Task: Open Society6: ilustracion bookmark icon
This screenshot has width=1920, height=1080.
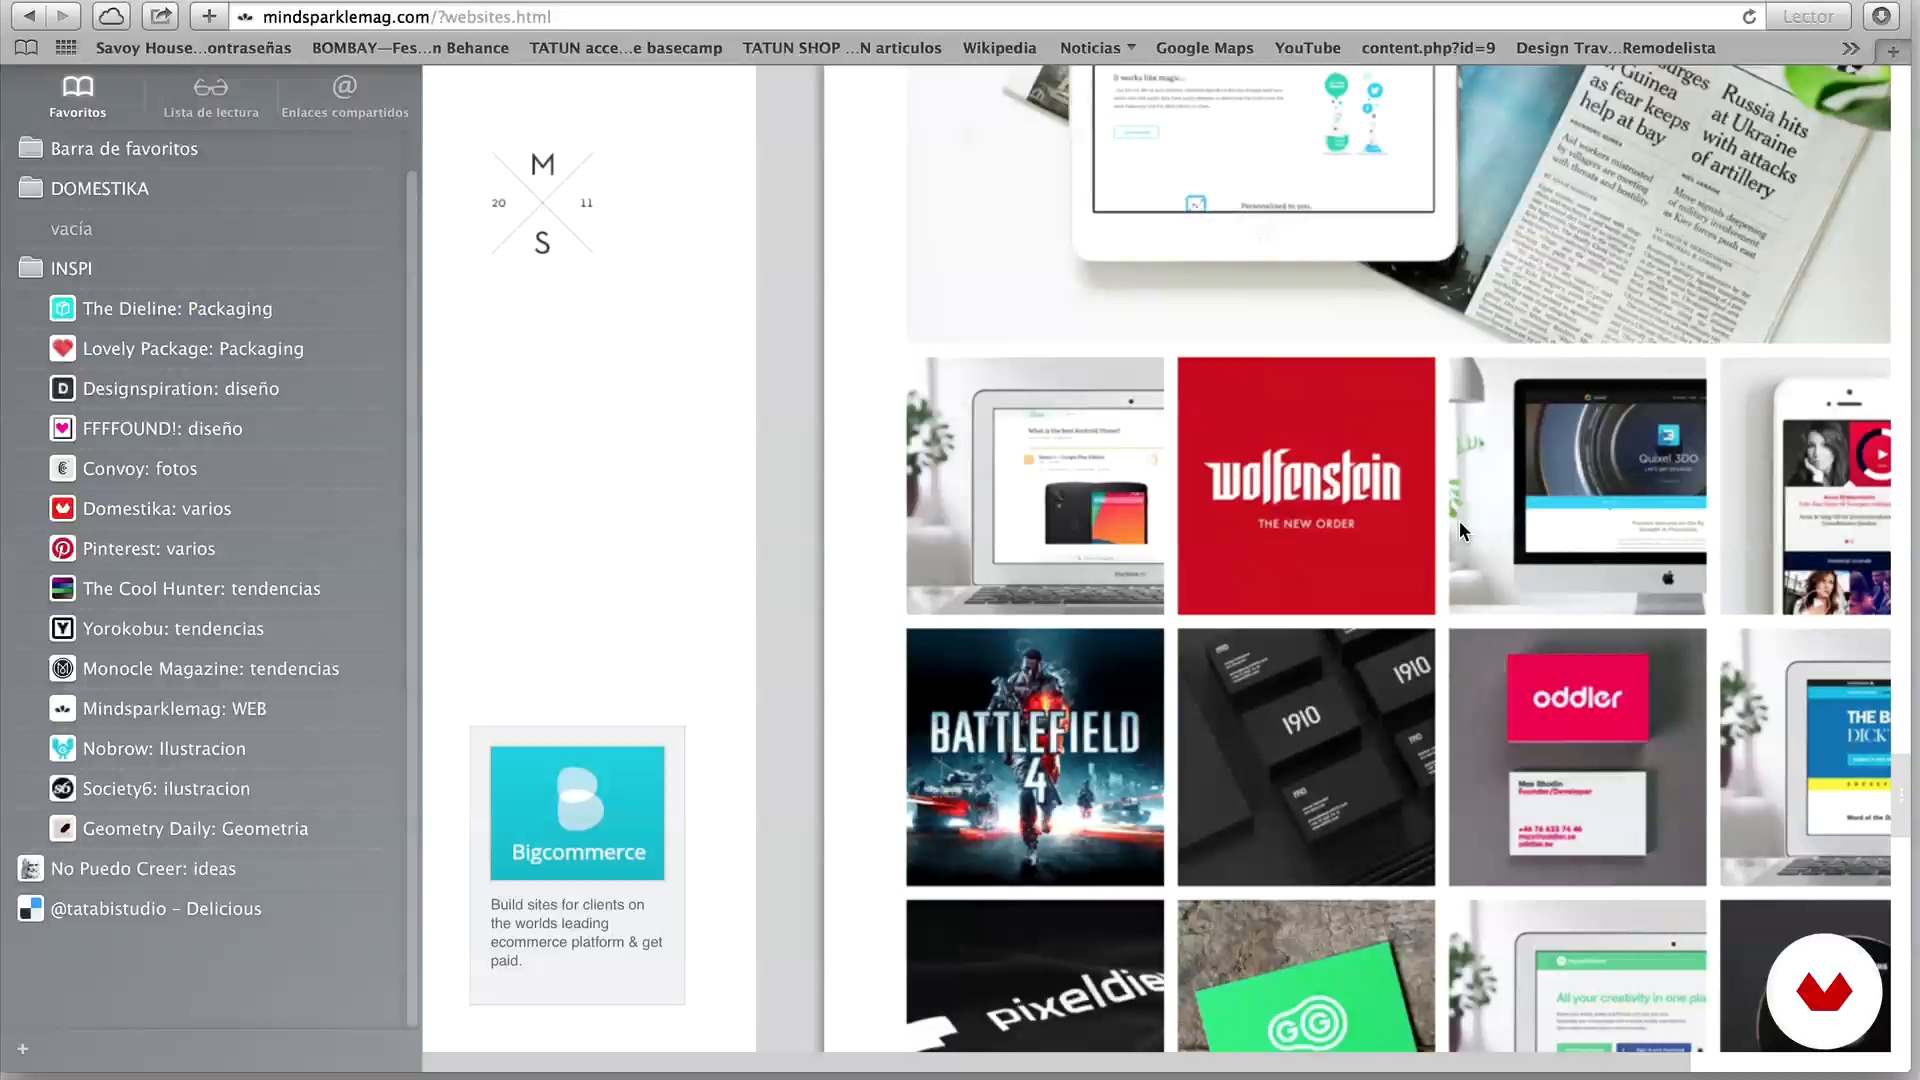Action: coord(62,788)
